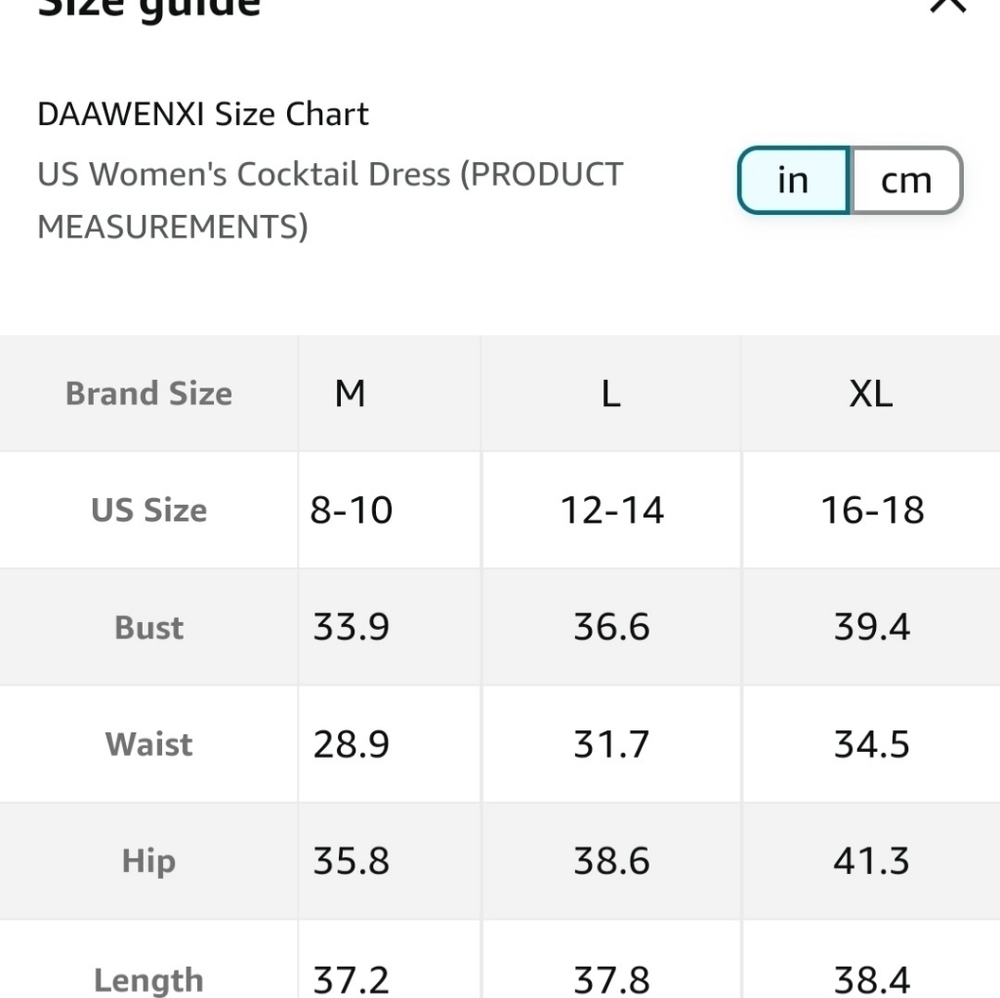Click the 37.8 length value for L
1000x998 pixels.
612,980
